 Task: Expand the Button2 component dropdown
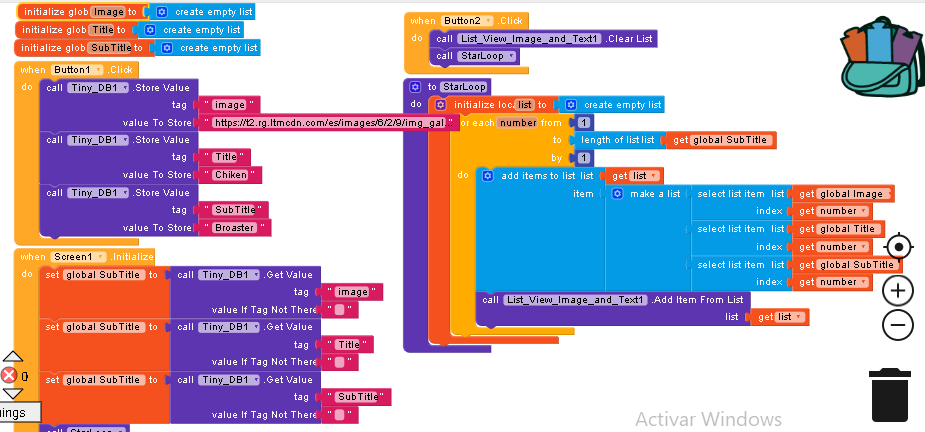pos(490,20)
